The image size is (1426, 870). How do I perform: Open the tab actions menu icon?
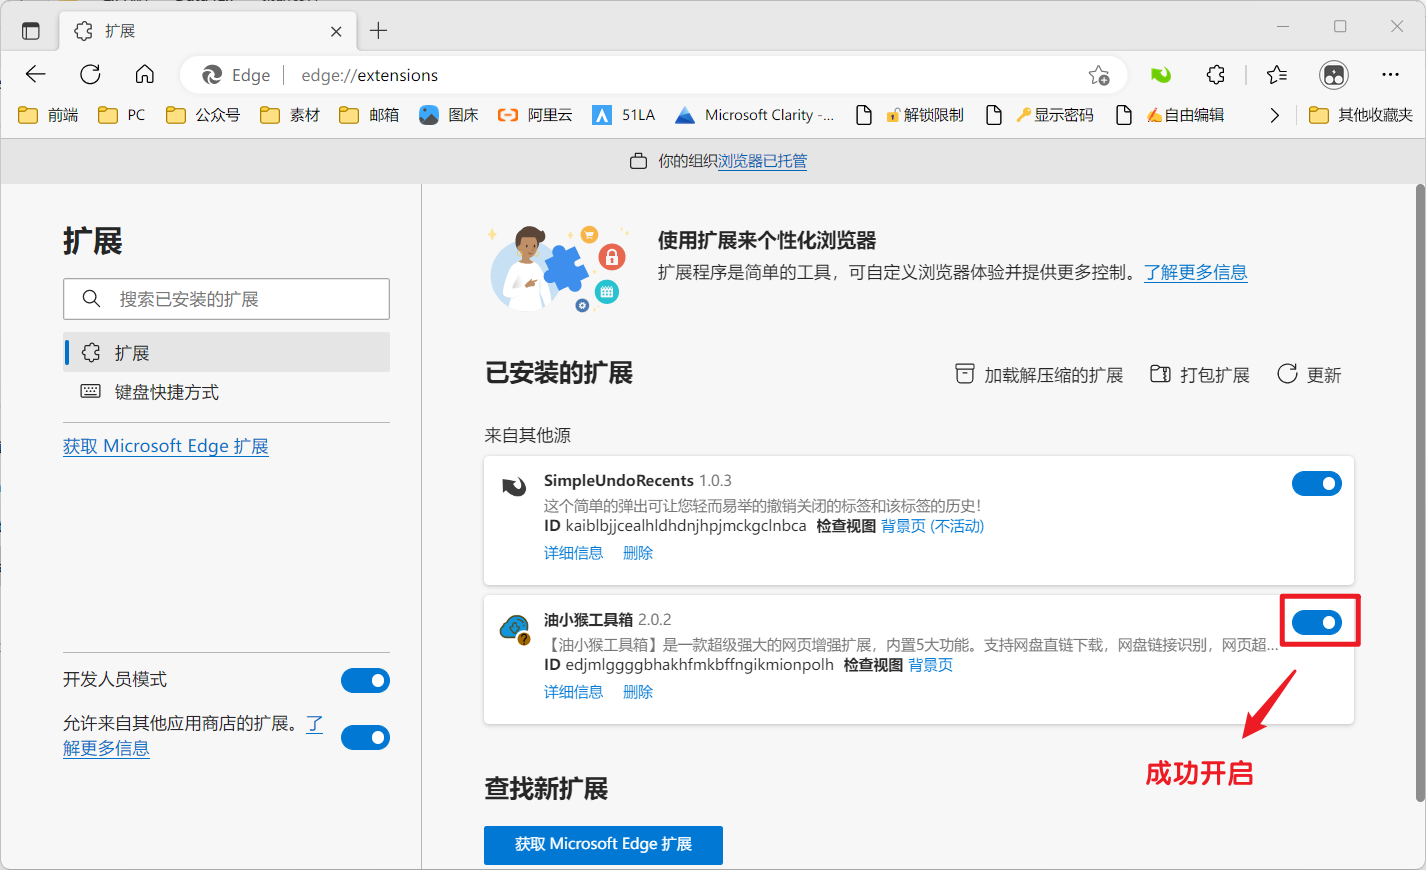click(30, 30)
